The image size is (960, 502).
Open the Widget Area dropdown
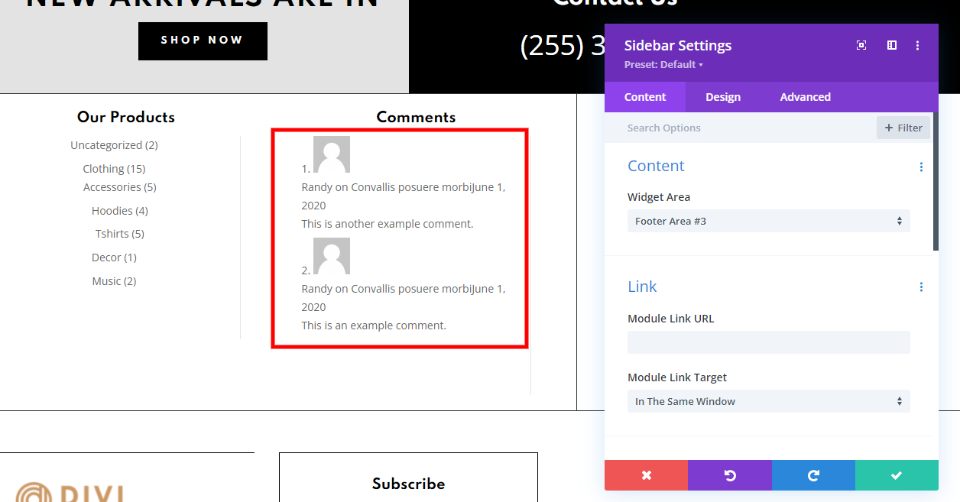[x=768, y=221]
